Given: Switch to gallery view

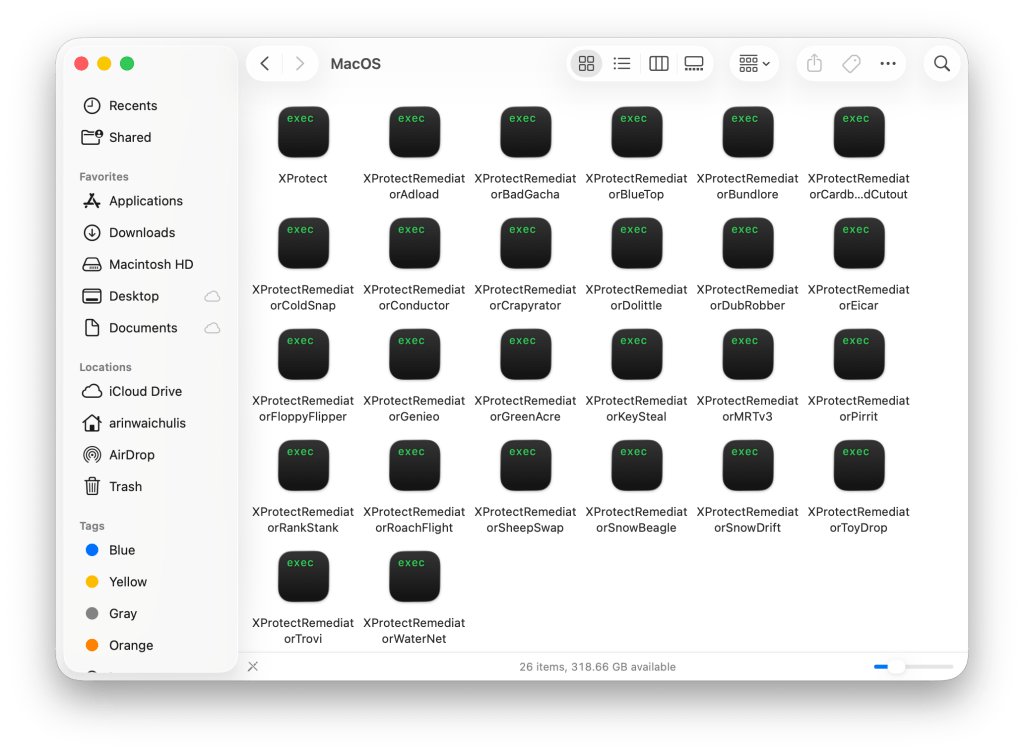Looking at the screenshot, I should [694, 64].
